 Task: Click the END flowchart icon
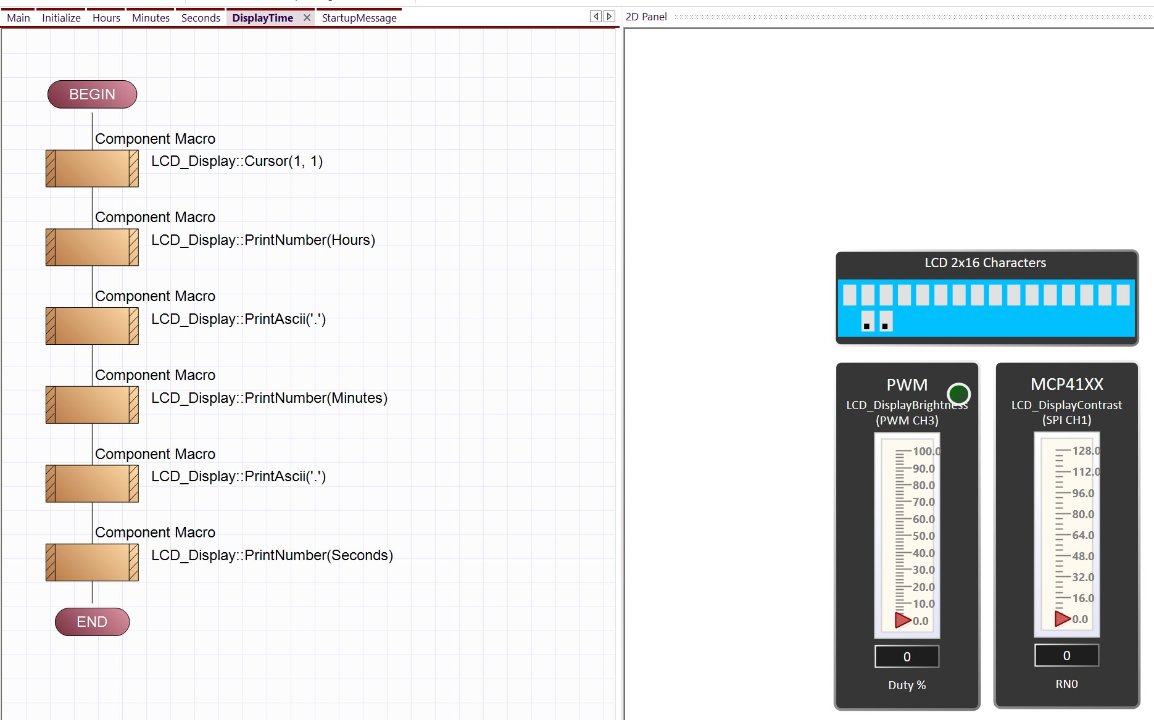(92, 621)
